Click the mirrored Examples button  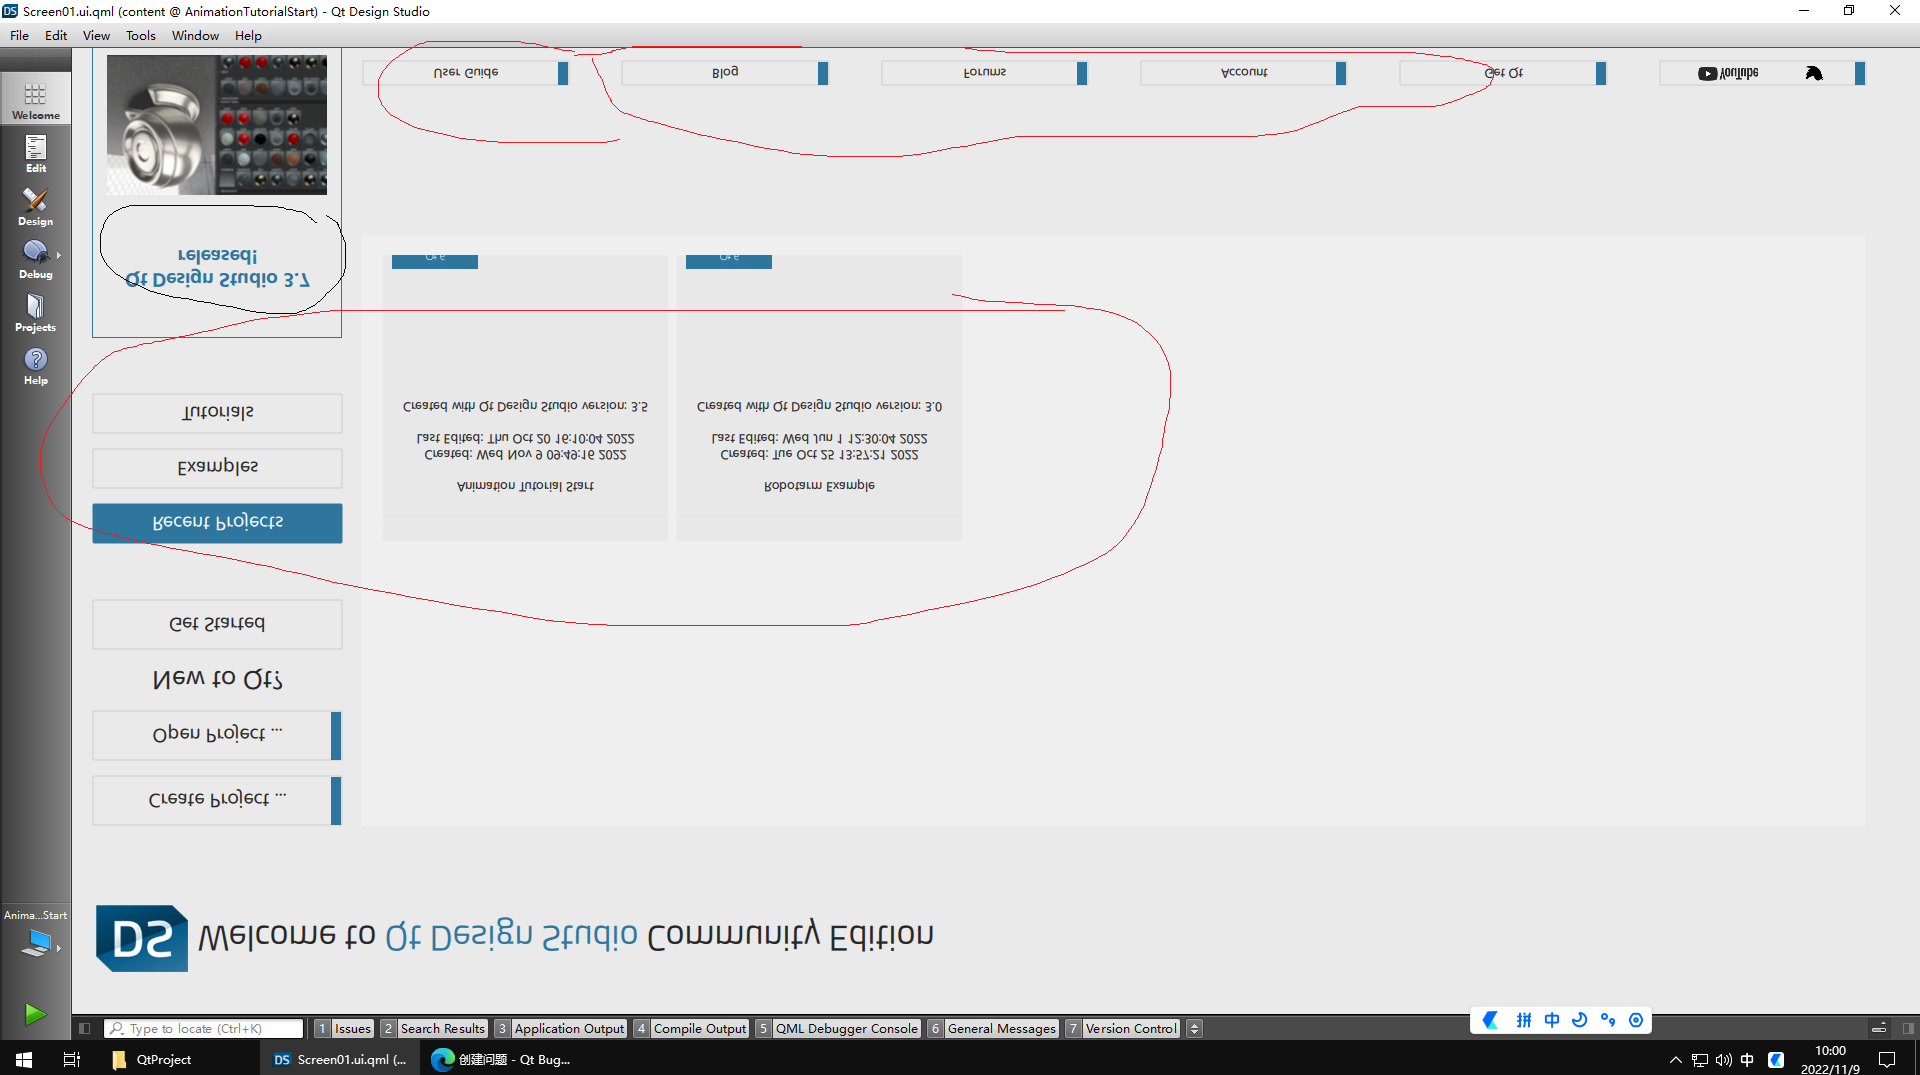point(217,468)
